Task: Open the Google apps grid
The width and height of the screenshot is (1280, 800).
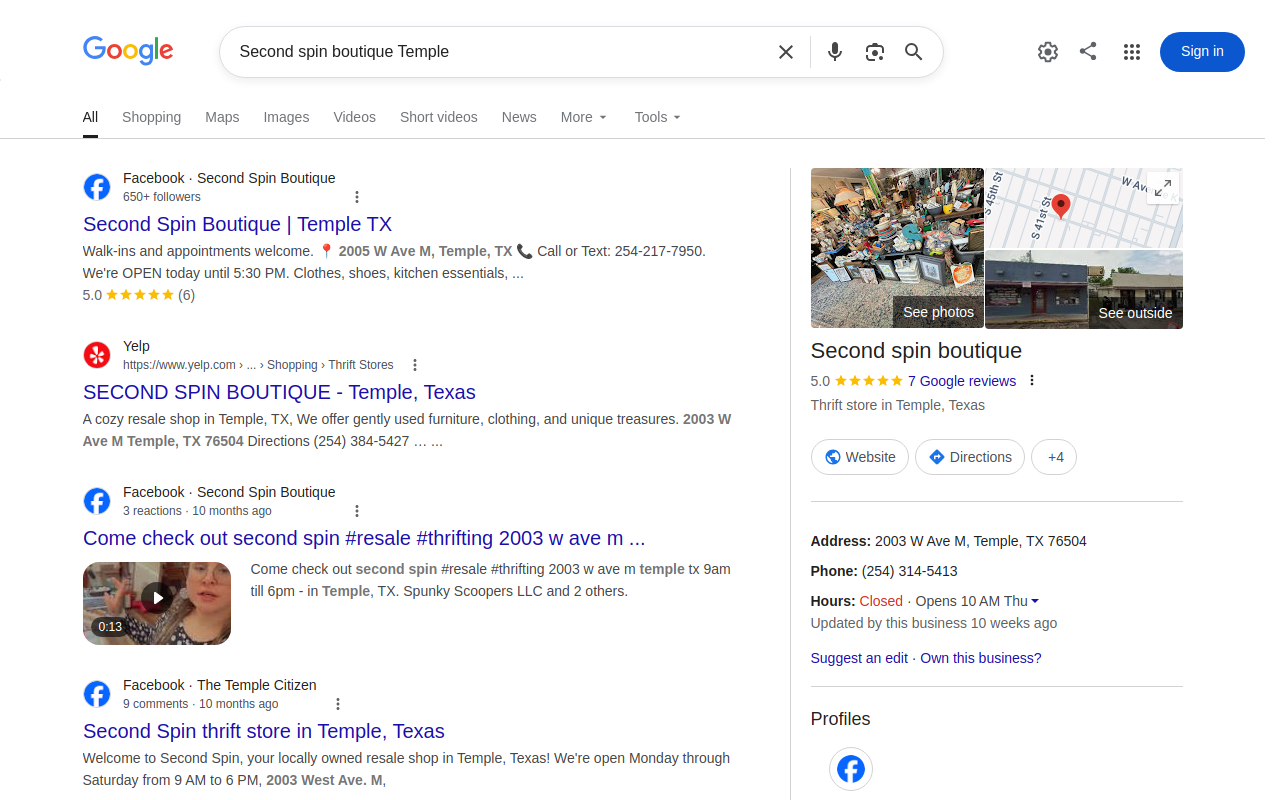Action: (1132, 52)
